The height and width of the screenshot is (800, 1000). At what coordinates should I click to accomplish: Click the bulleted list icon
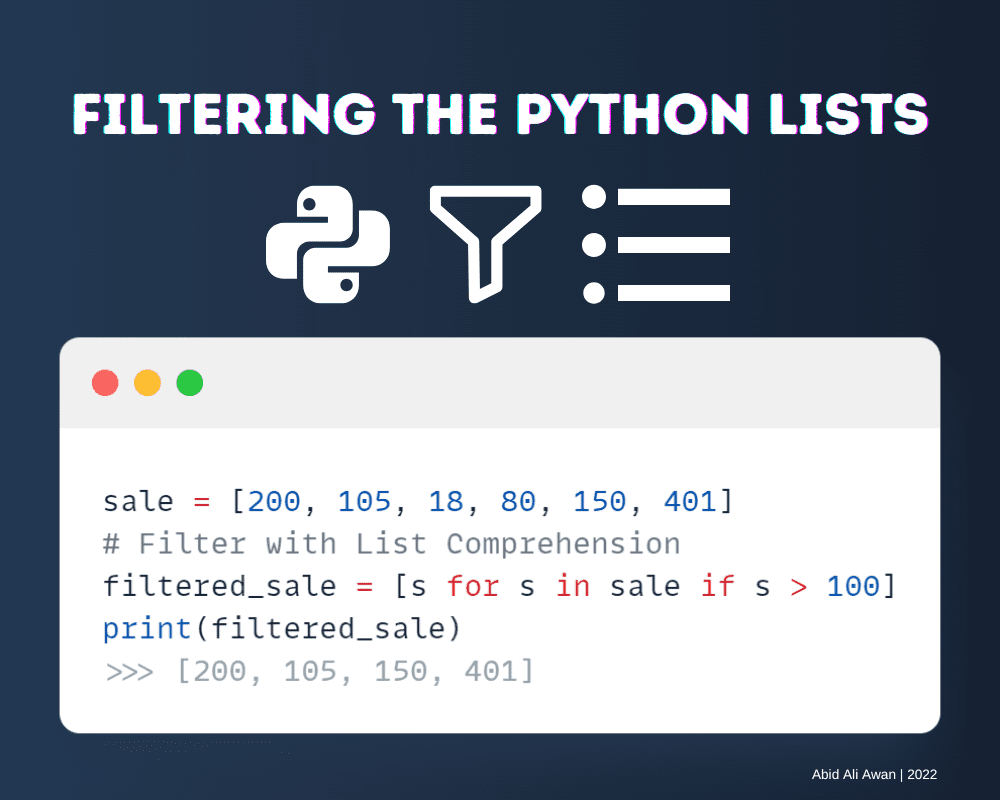click(x=655, y=245)
